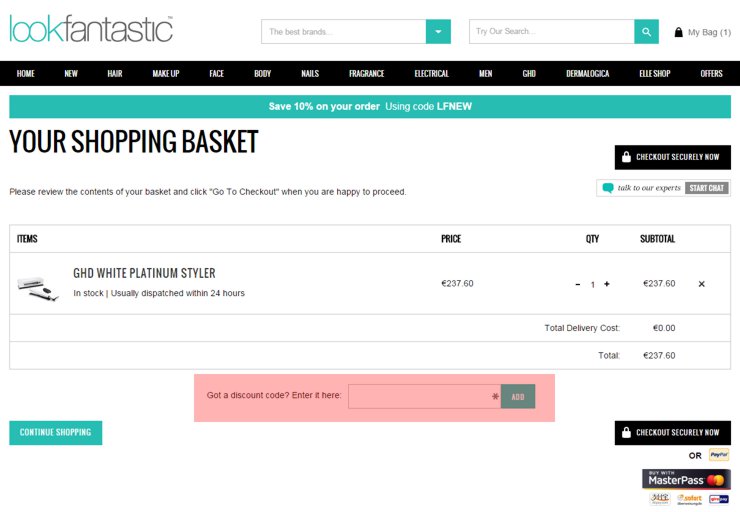
Task: Click top Checkout Securely Now button
Action: [x=673, y=157]
